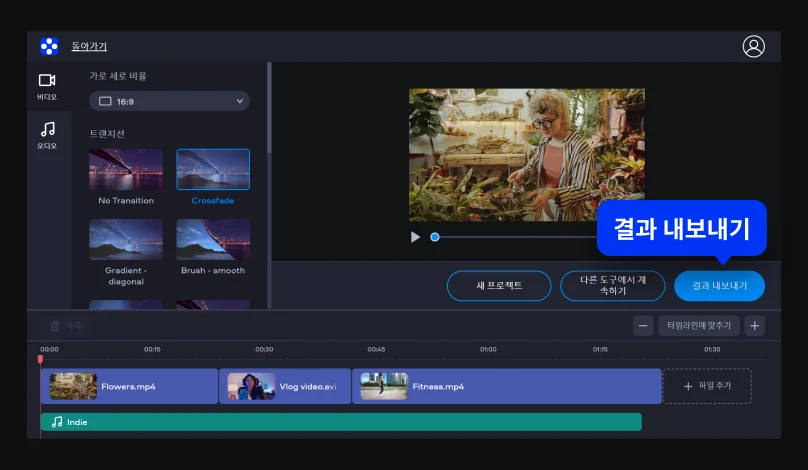Click 타임라인에 맞추기 fit button
The height and width of the screenshot is (470, 808).
(699, 326)
